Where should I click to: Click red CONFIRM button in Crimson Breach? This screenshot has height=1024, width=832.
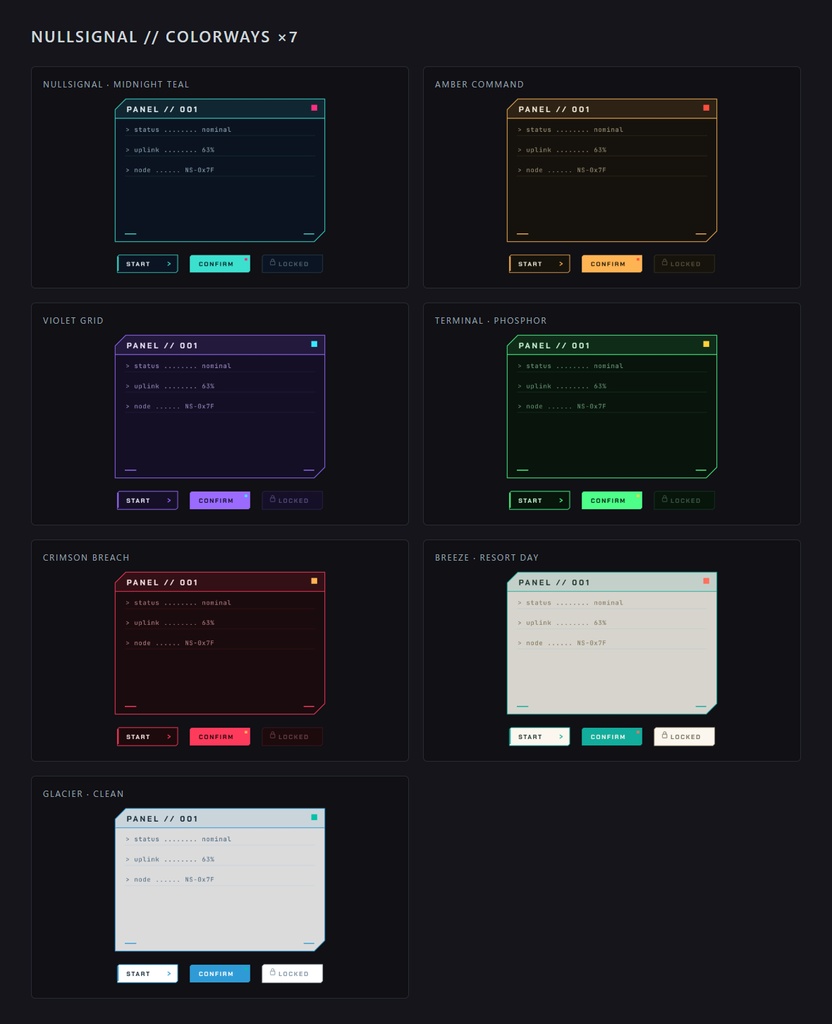click(219, 737)
